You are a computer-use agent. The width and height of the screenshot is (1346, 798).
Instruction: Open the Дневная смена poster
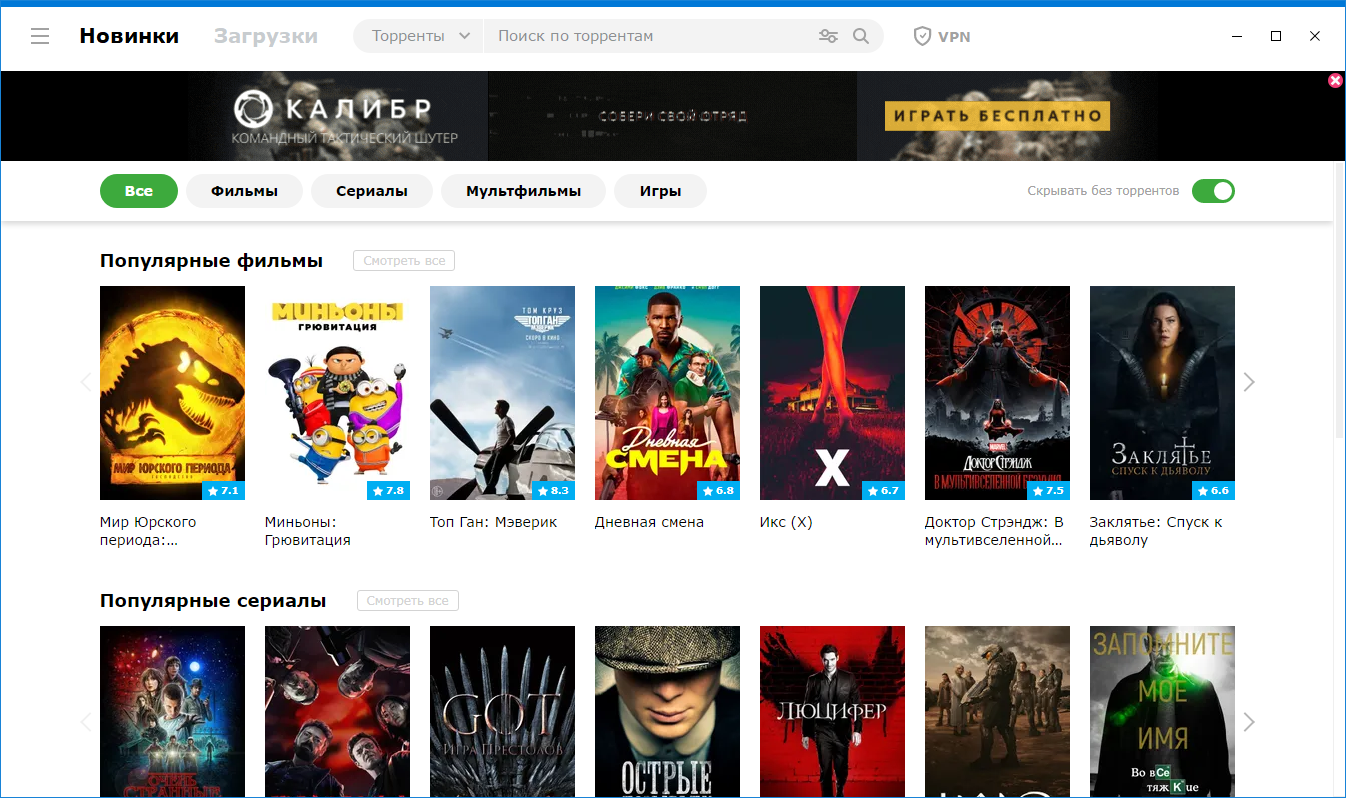[x=667, y=393]
